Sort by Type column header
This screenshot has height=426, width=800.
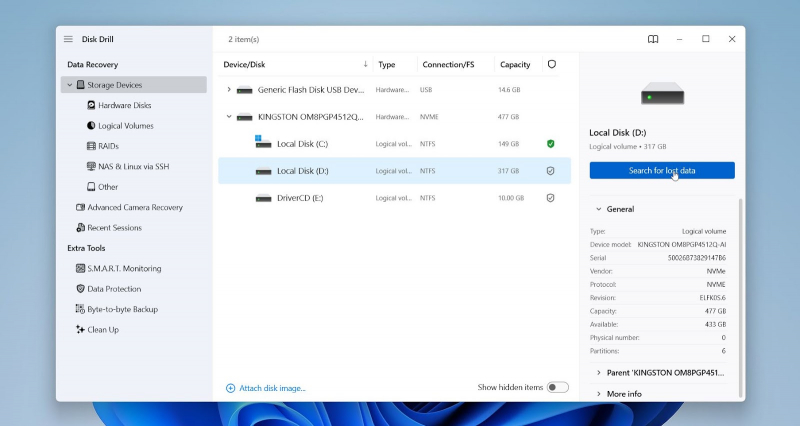(x=387, y=64)
